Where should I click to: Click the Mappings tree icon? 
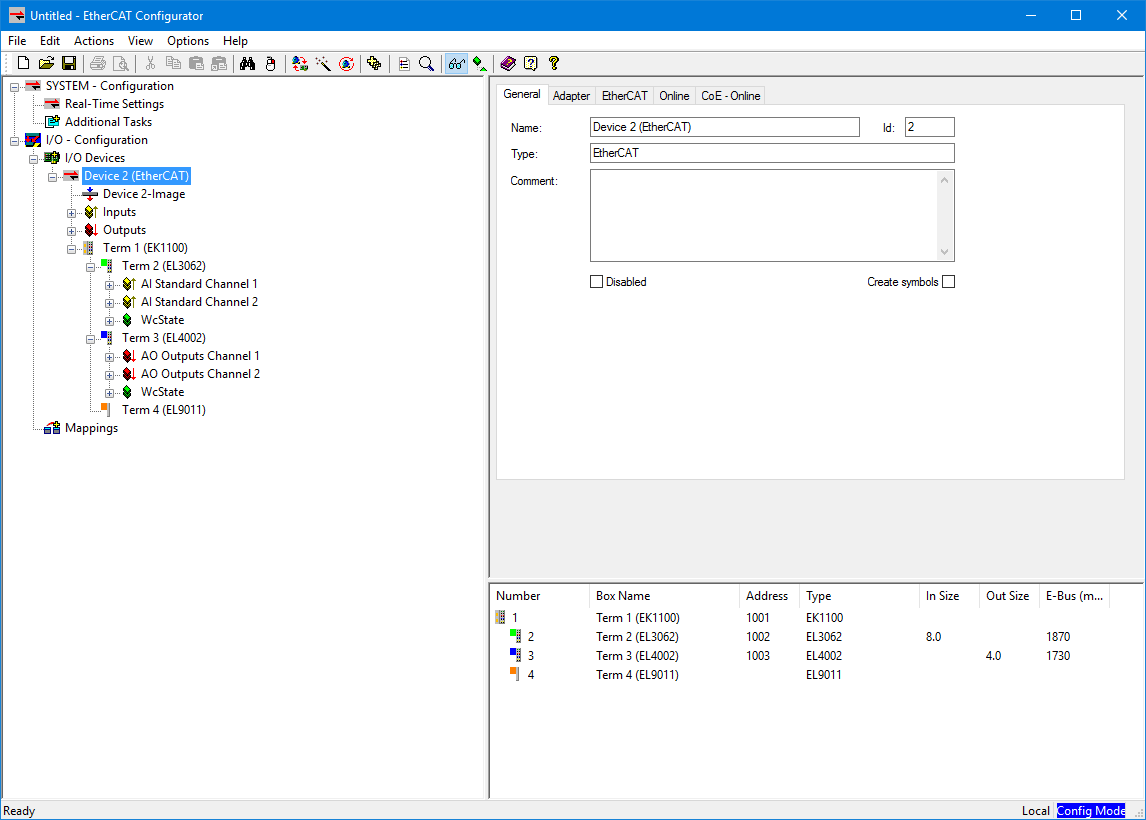coord(52,428)
